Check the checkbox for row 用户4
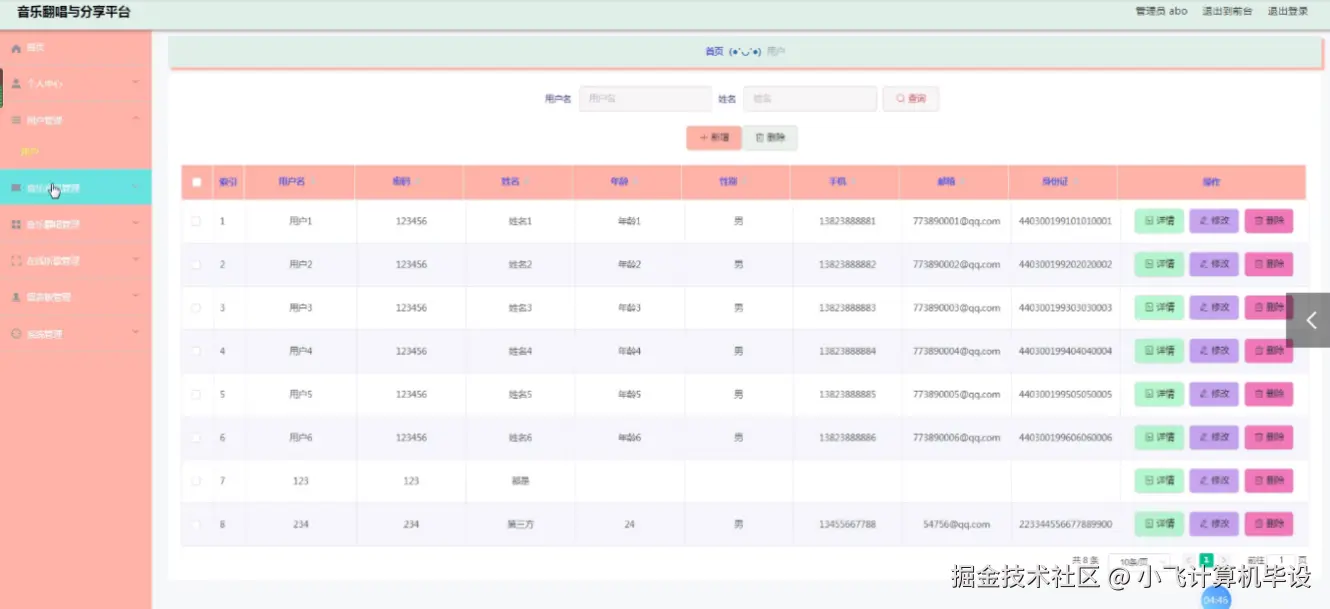 (x=196, y=351)
